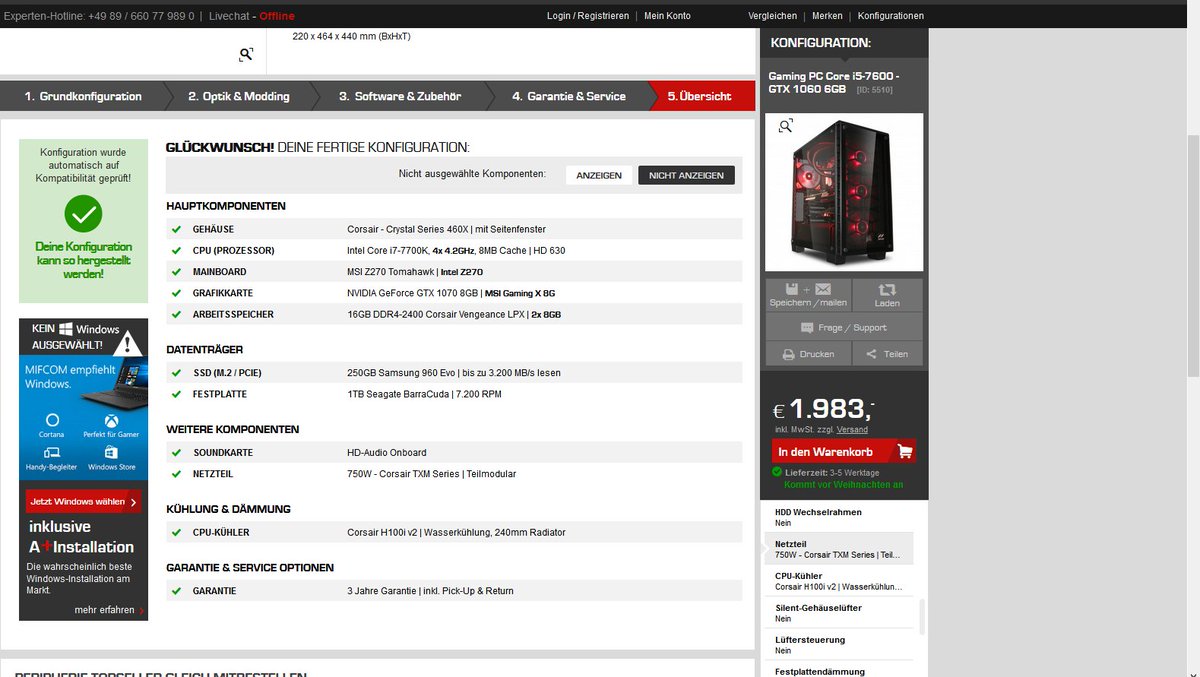Open Speichern / mailen for this configuration
The width and height of the screenshot is (1200, 677).
tap(808, 295)
